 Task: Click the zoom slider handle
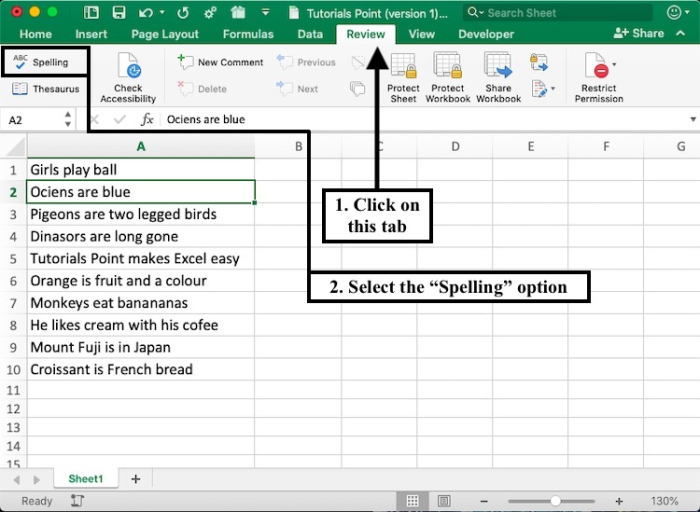coord(555,501)
